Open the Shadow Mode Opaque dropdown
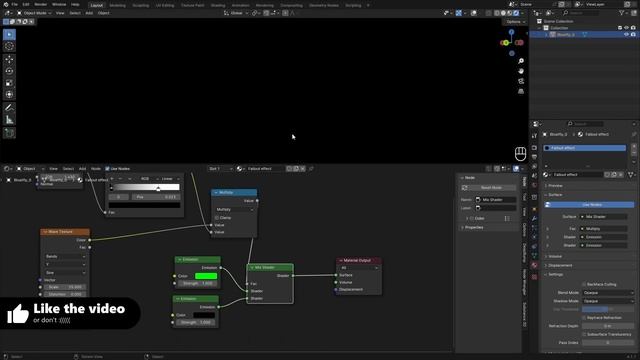This screenshot has height=360, width=640. point(608,301)
